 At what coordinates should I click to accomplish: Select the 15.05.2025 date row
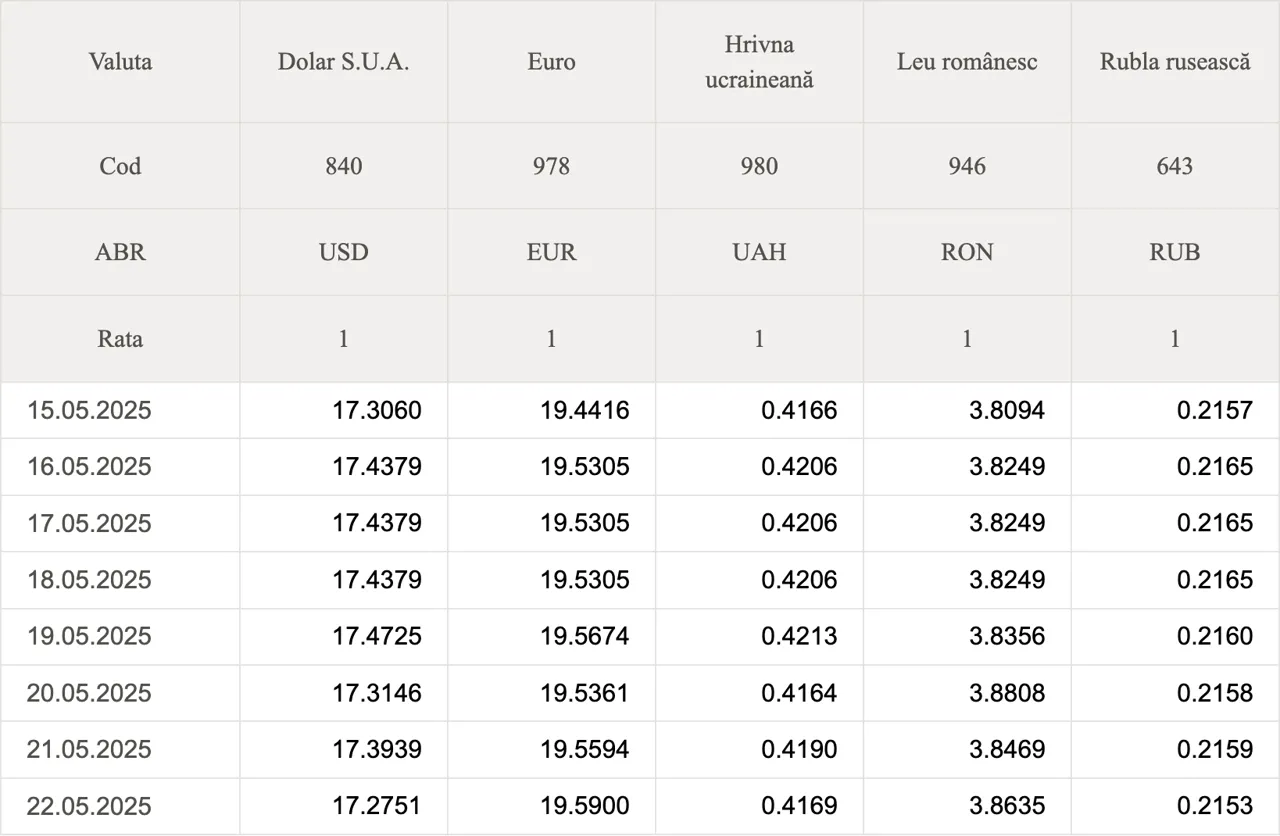[640, 410]
